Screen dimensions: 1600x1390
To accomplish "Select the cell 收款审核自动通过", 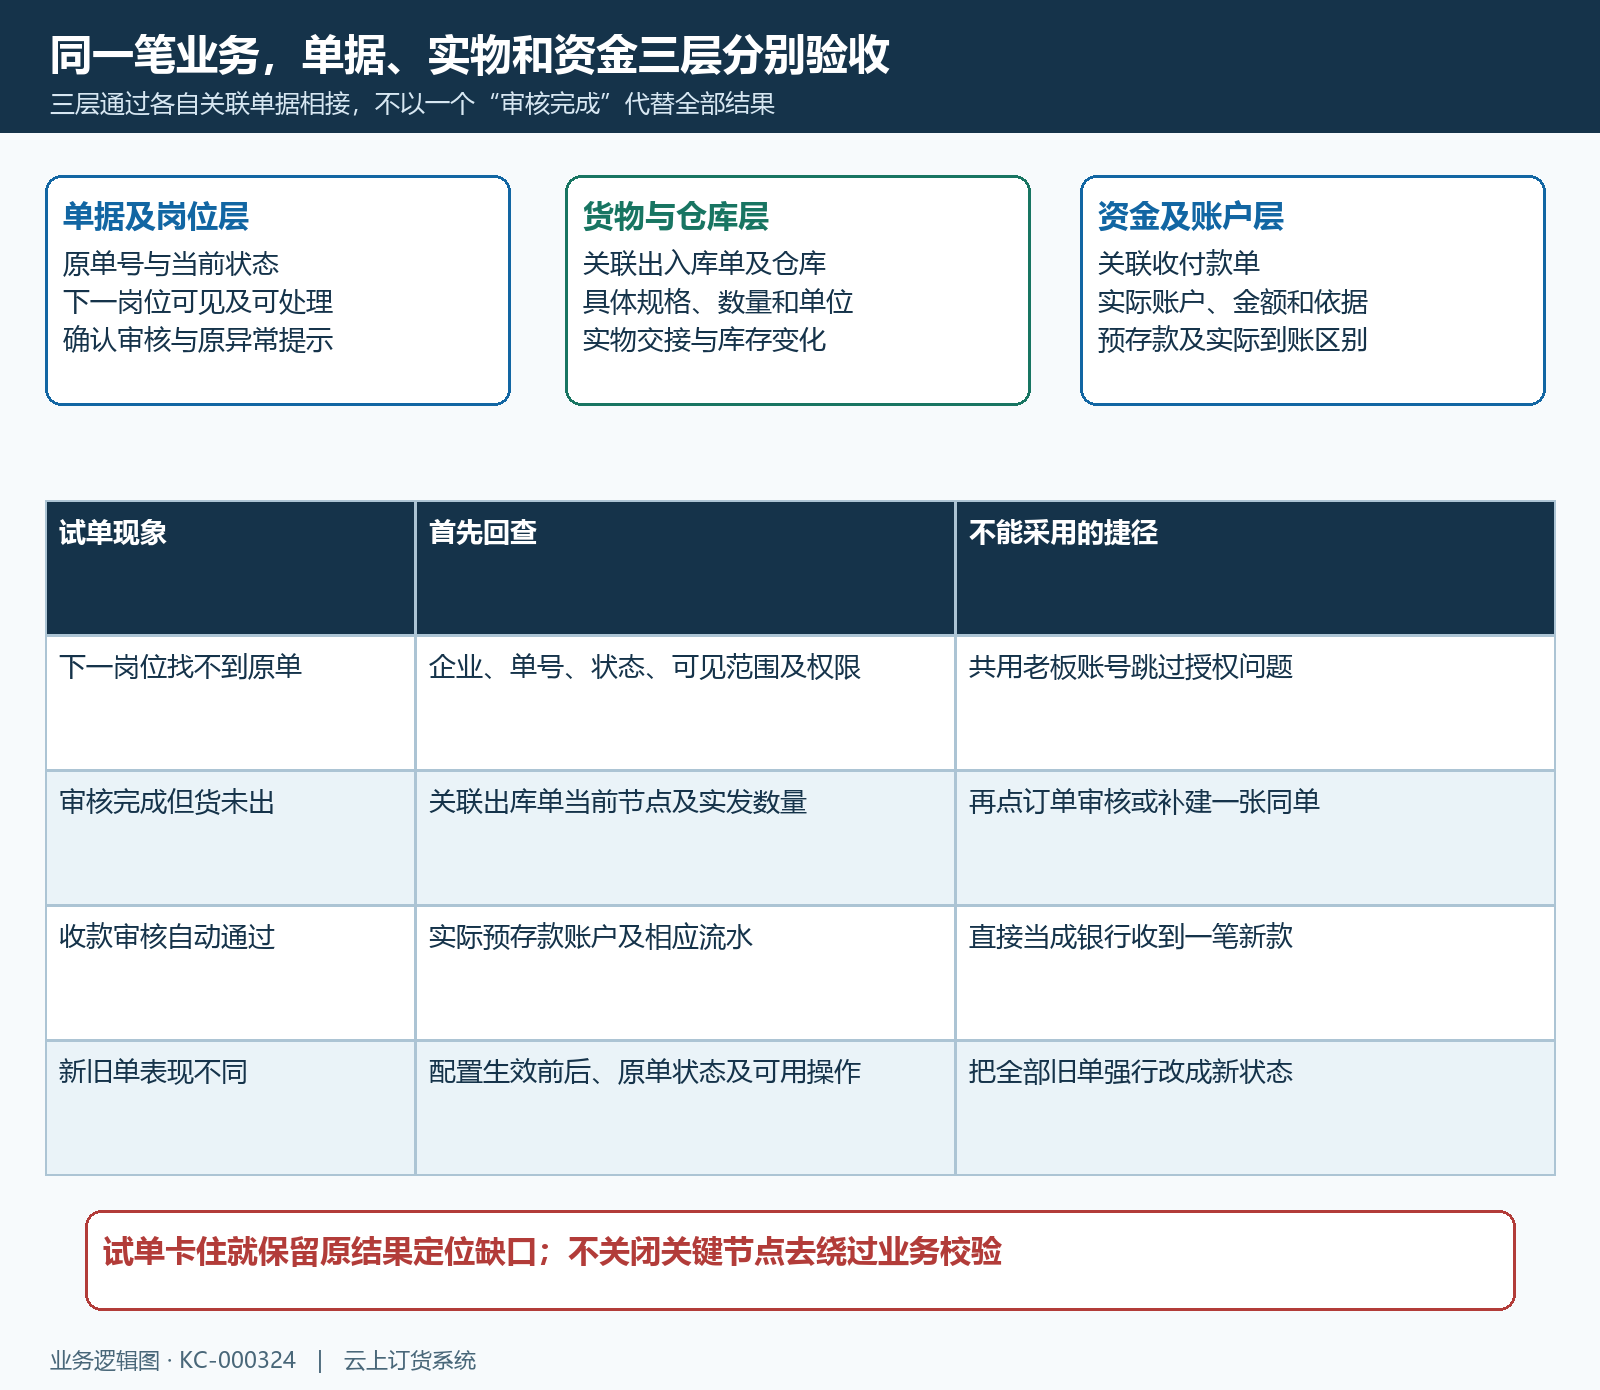I will pyautogui.click(x=230, y=973).
